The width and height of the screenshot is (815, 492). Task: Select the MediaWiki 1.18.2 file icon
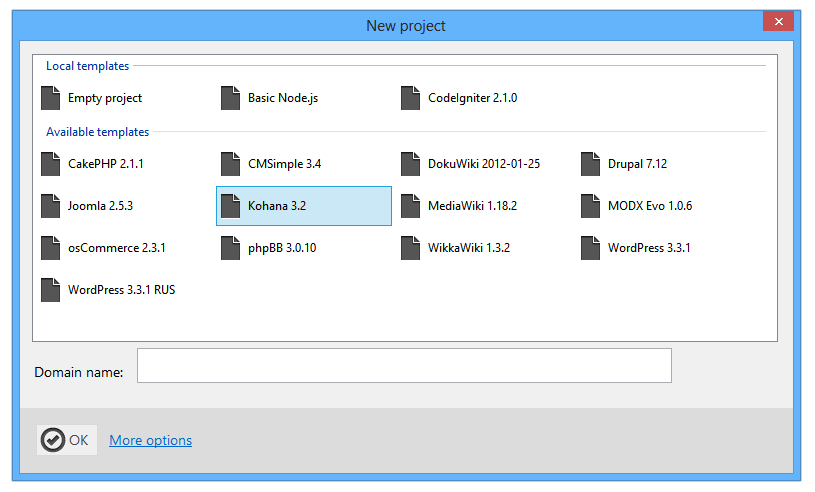(410, 206)
